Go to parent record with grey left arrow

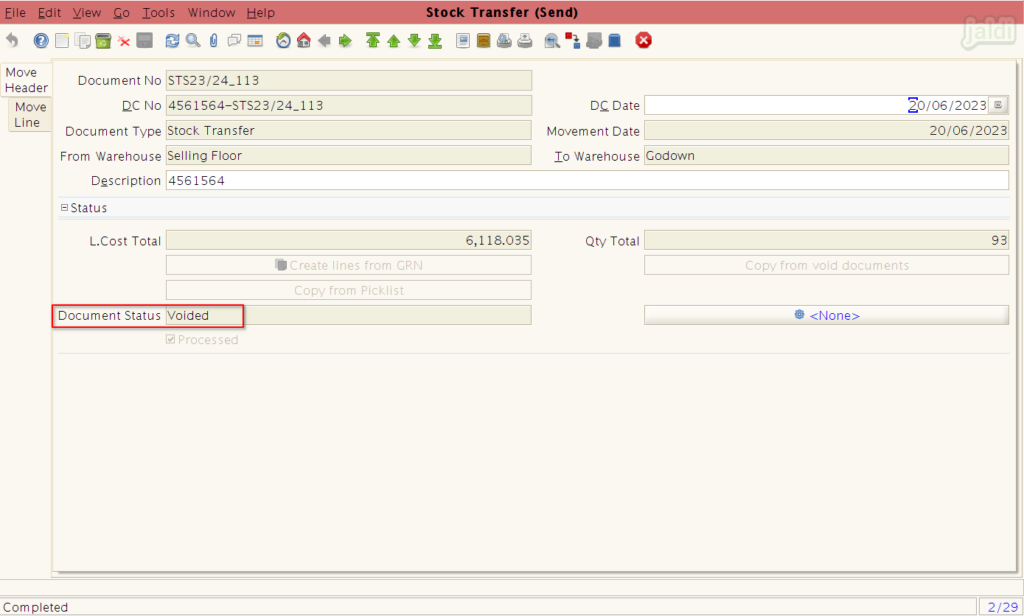325,41
